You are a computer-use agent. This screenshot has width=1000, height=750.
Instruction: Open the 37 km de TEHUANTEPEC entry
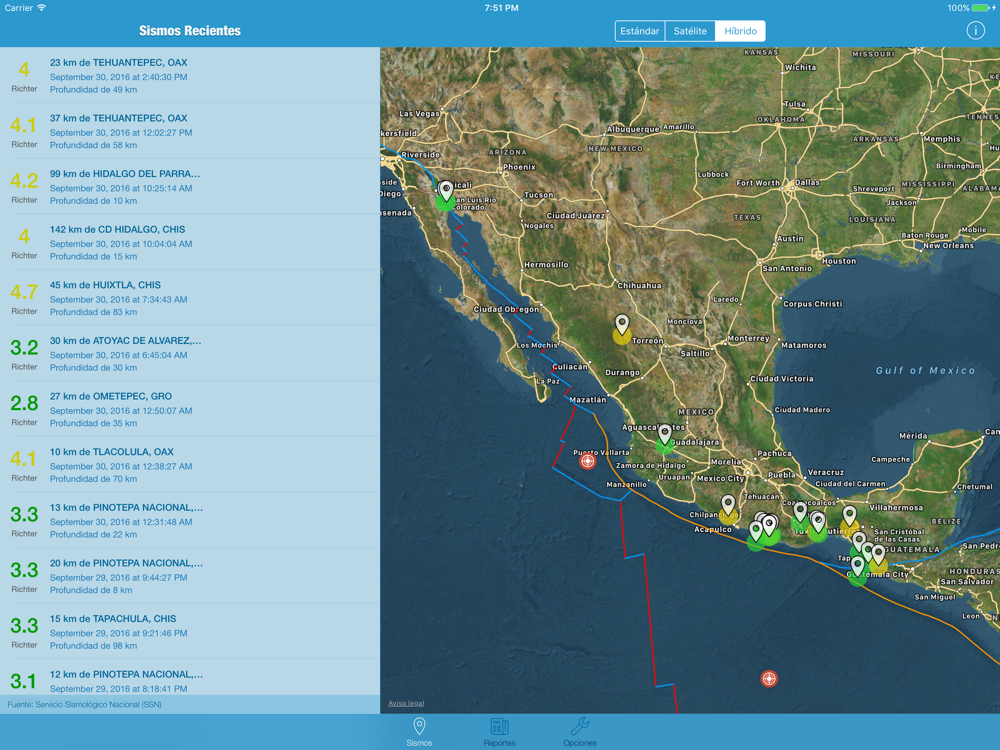tap(190, 131)
